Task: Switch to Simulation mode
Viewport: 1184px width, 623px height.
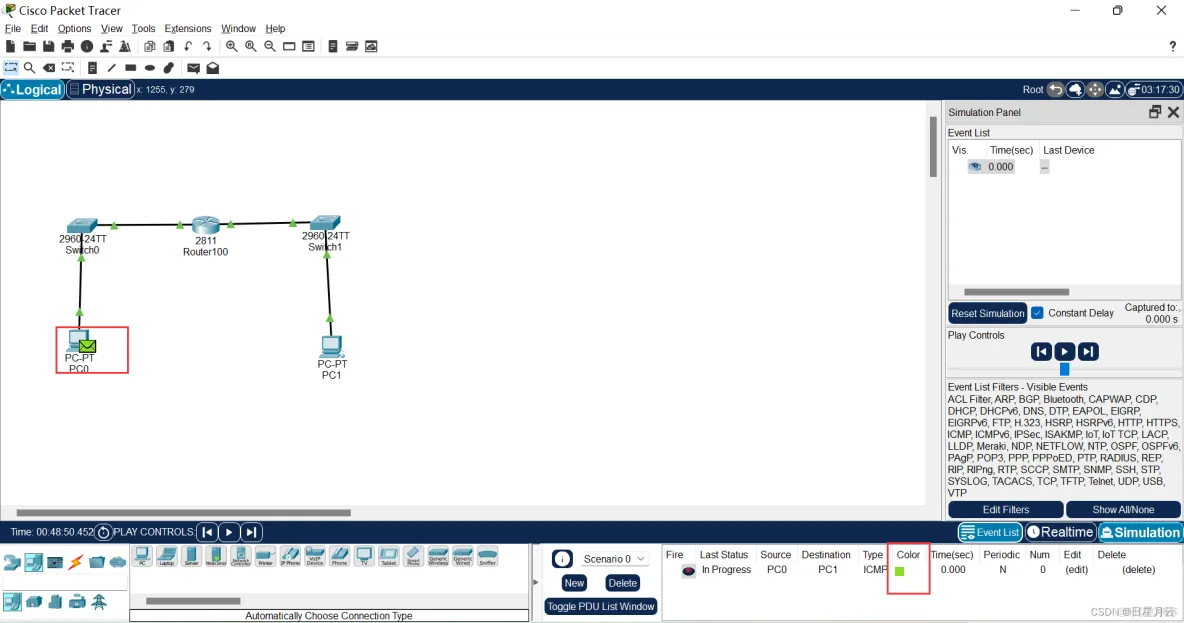Action: [1139, 532]
